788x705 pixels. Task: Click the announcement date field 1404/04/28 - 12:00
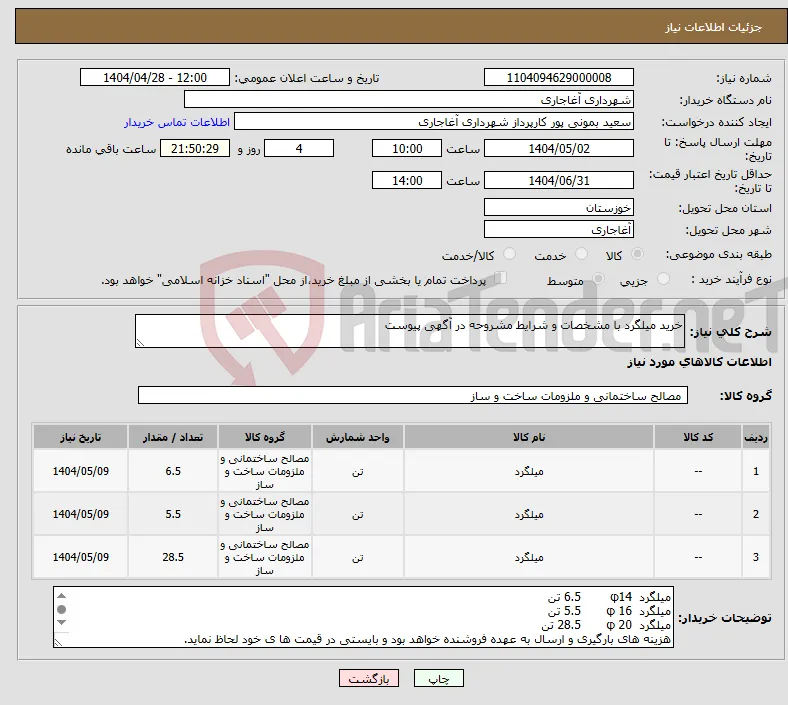(x=155, y=77)
